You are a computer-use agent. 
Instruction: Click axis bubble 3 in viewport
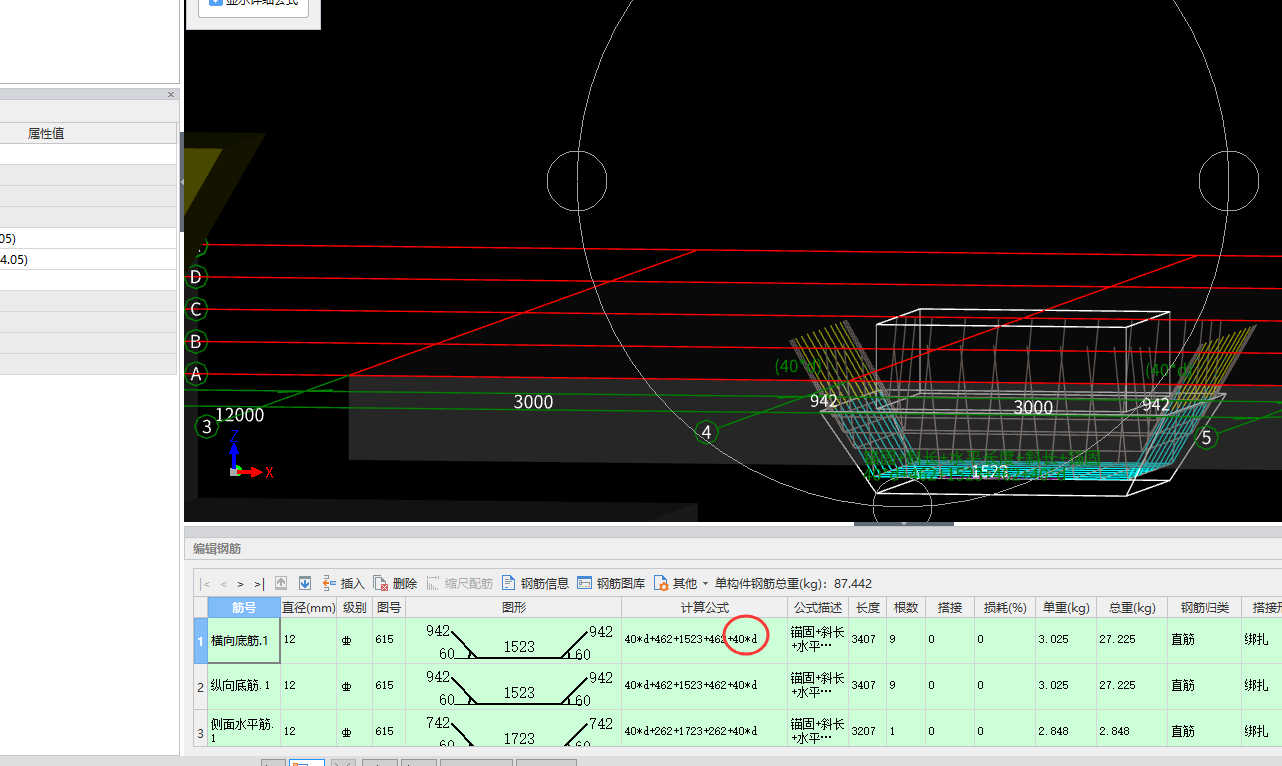(206, 427)
